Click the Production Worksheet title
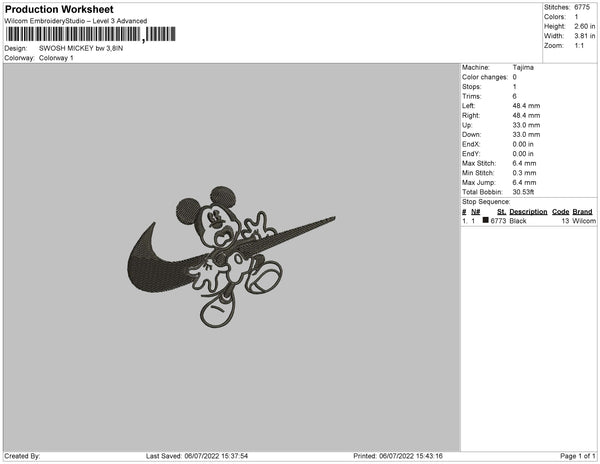Image resolution: width=600 pixels, height=464 pixels. coord(59,9)
